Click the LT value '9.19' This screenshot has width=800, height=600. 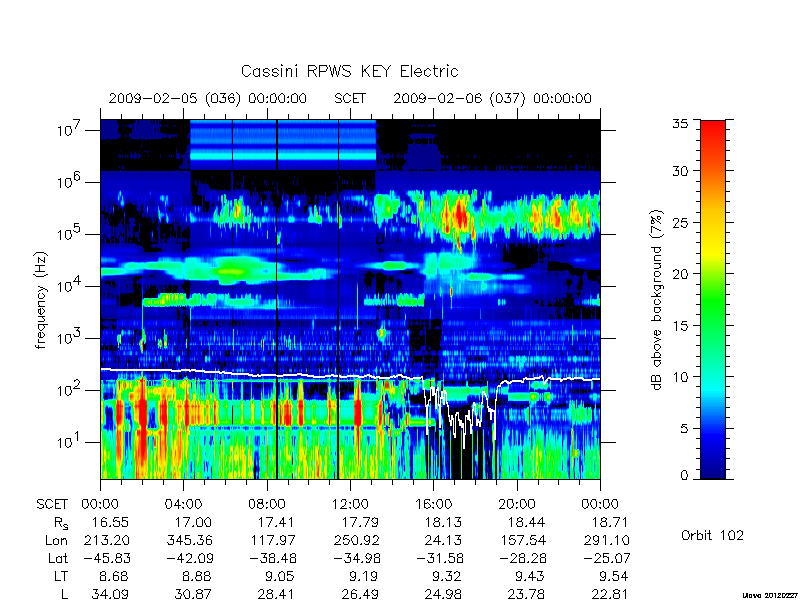point(364,577)
